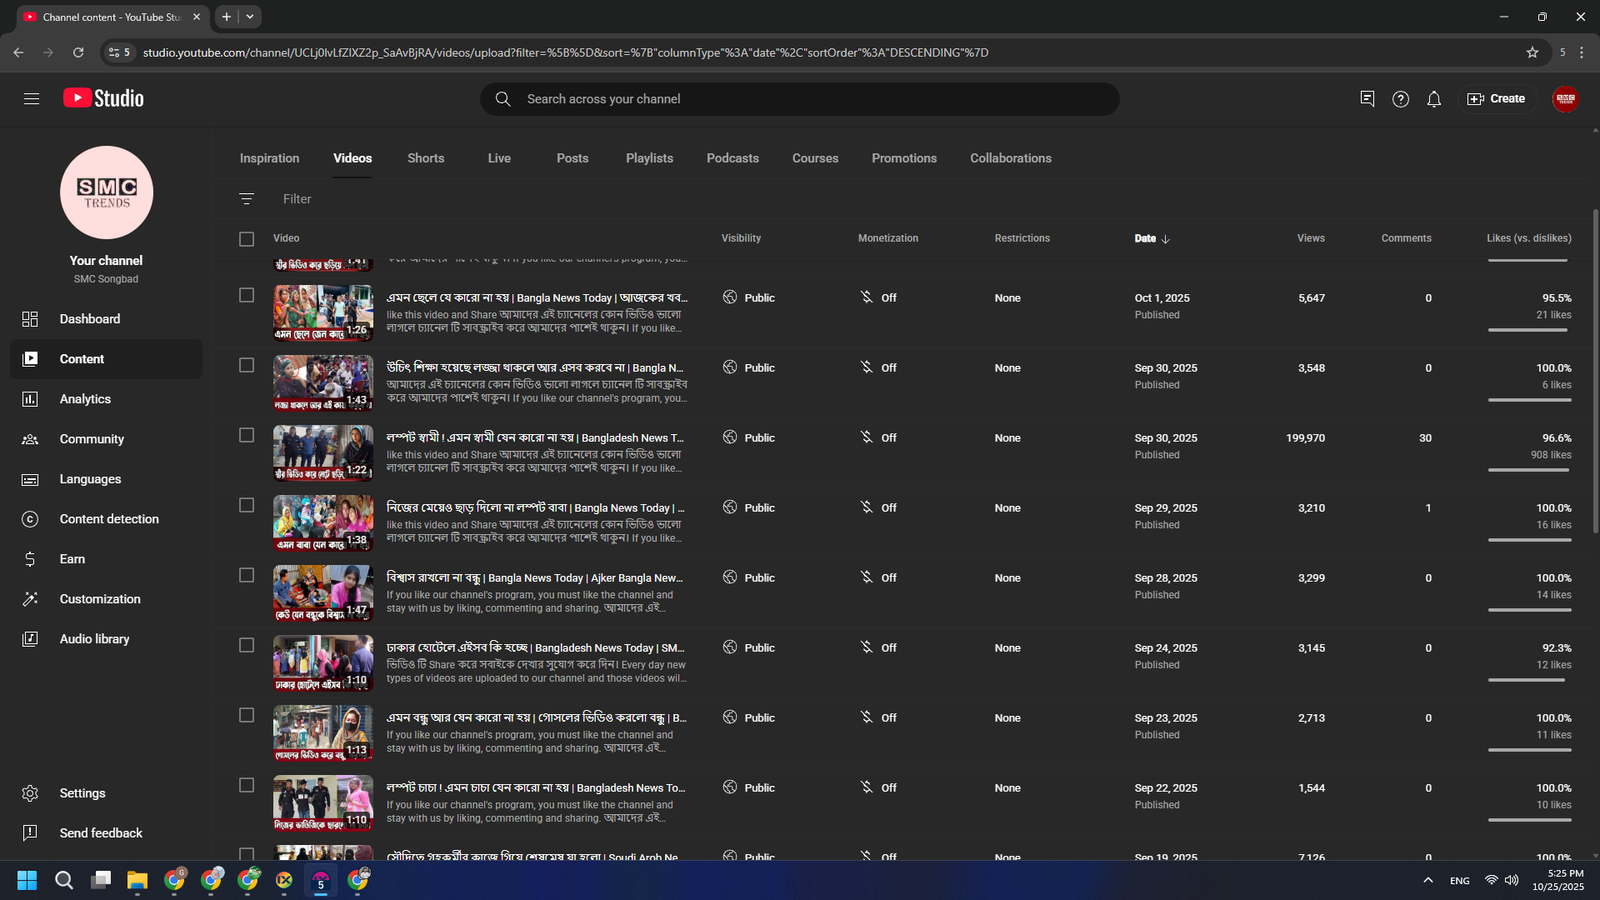
Task: Open the filter options icon
Action: tap(247, 199)
